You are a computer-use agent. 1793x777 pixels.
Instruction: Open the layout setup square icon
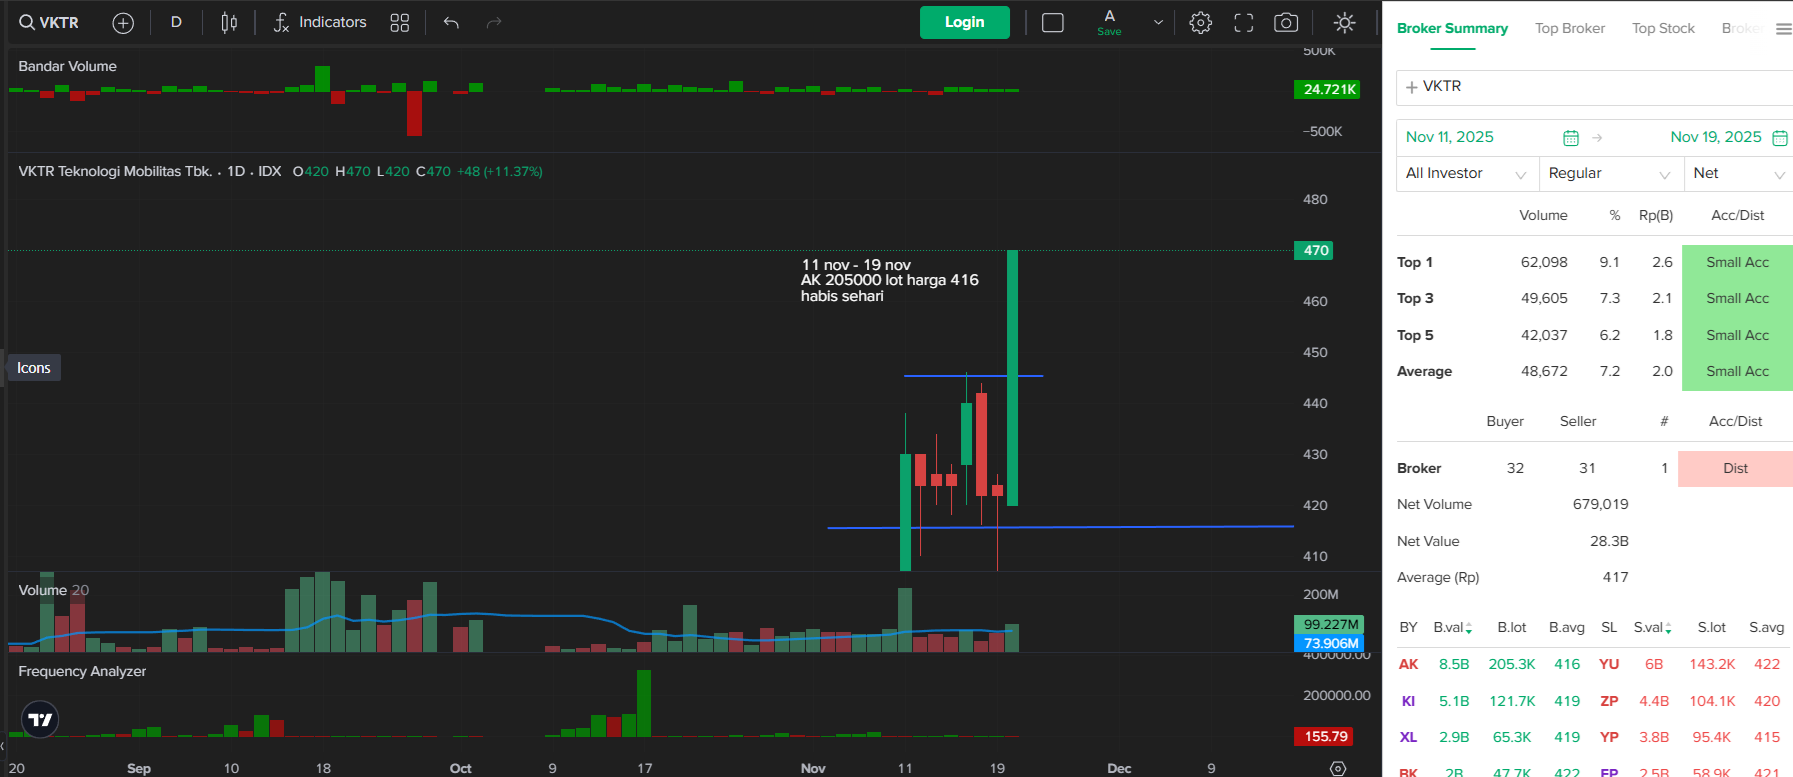1053,23
